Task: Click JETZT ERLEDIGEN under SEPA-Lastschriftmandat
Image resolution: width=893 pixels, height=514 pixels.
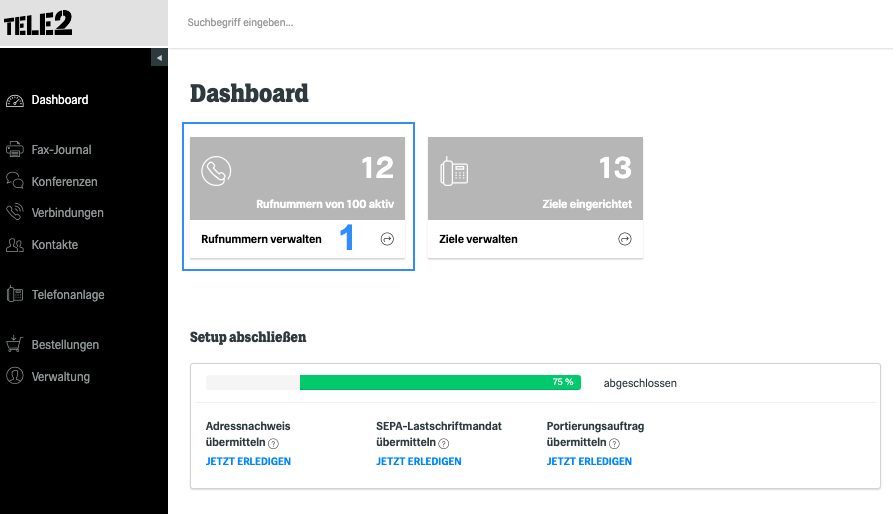Action: coord(419,461)
